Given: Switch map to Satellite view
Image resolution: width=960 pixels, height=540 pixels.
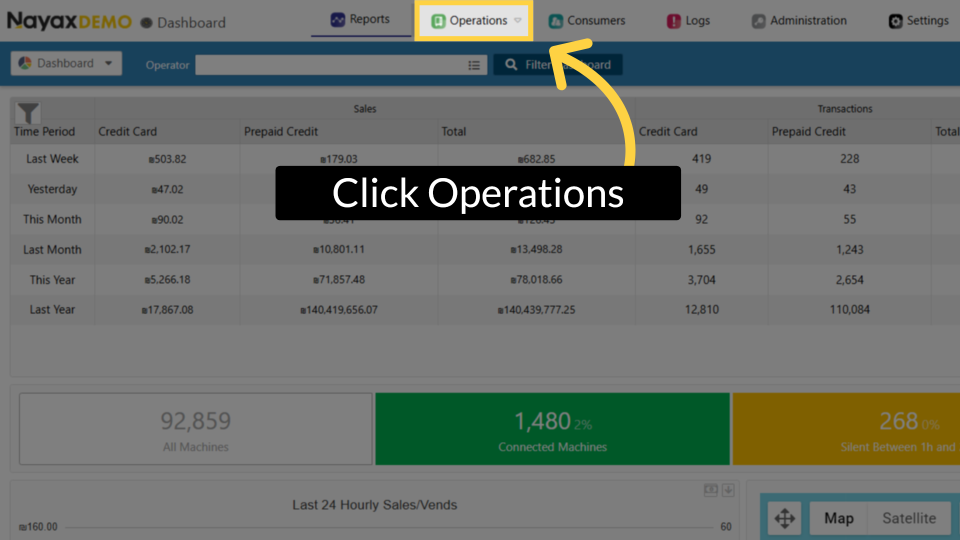Looking at the screenshot, I should point(909,518).
